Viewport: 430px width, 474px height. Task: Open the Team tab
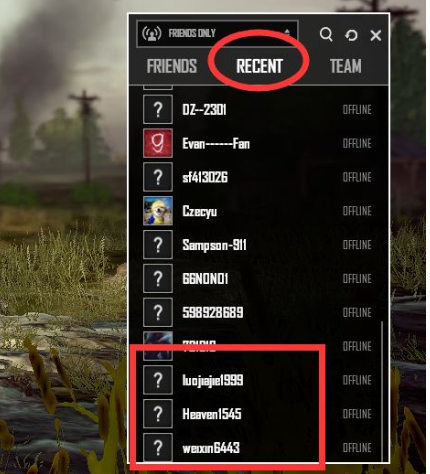coord(346,66)
